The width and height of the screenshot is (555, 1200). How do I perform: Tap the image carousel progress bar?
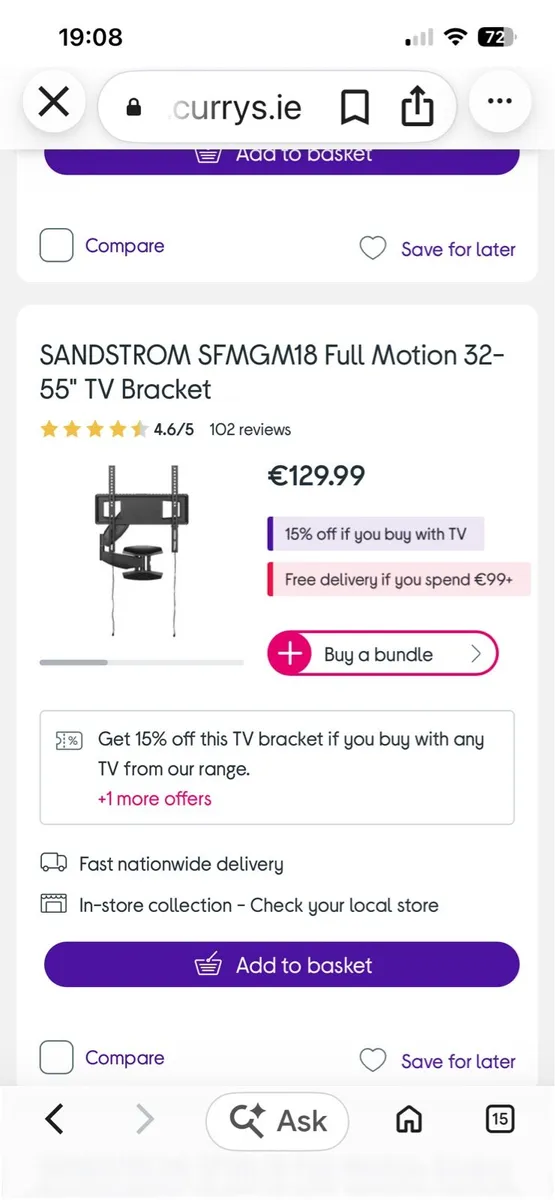(x=141, y=662)
